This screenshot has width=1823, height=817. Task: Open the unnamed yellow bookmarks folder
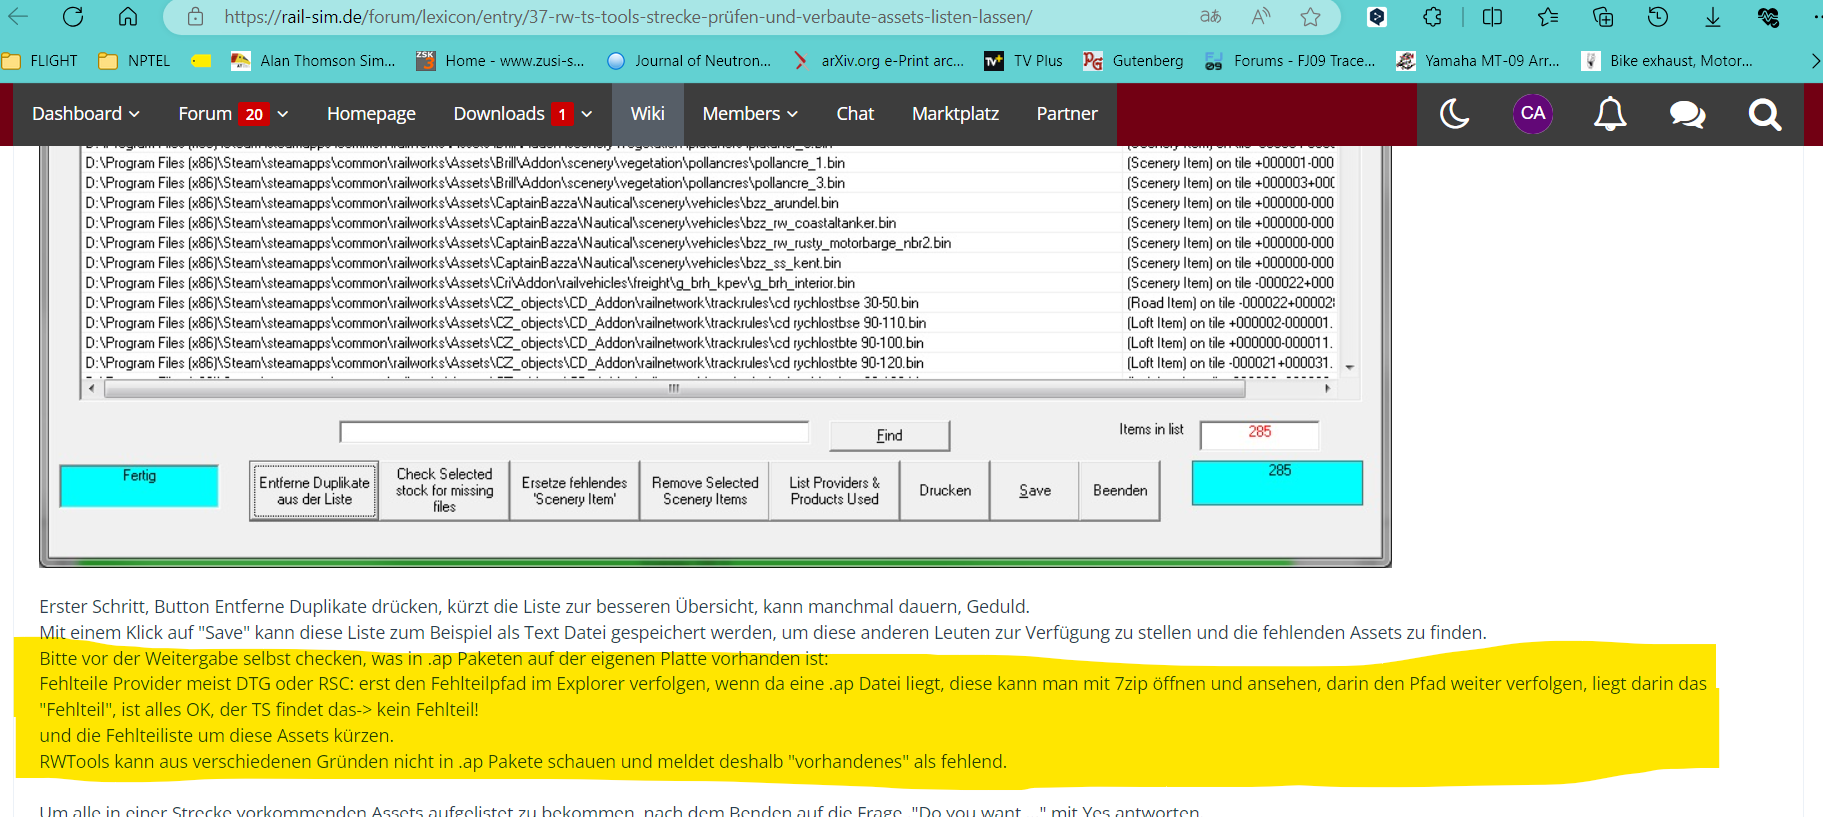201,61
